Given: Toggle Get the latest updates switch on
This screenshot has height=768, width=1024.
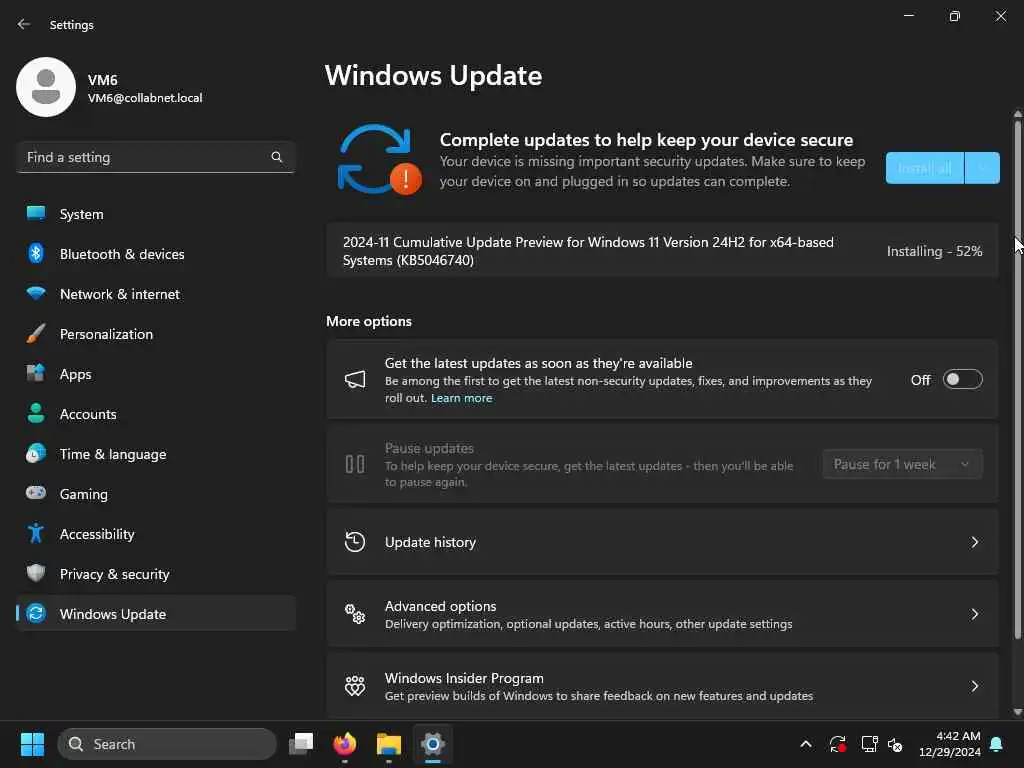Looking at the screenshot, I should coord(963,379).
